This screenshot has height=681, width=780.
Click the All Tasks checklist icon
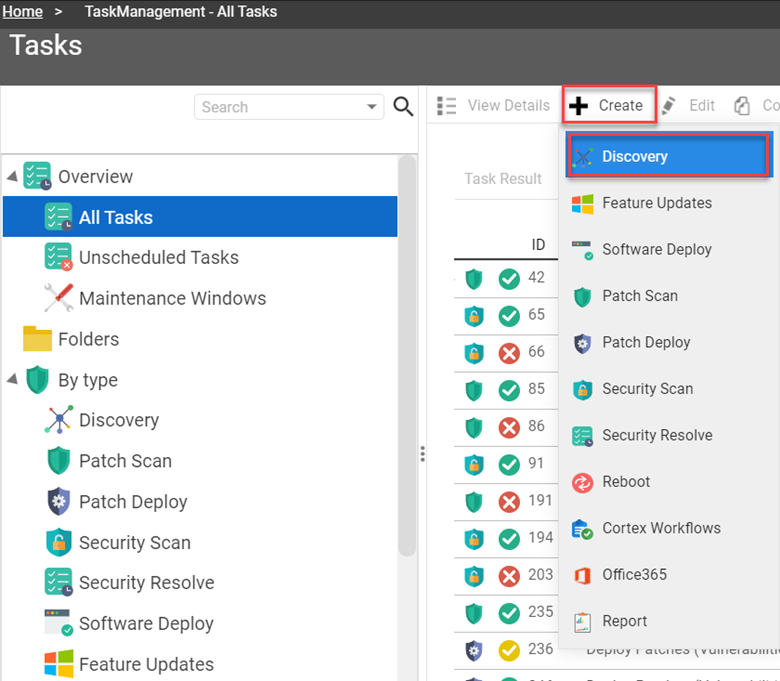[x=59, y=217]
